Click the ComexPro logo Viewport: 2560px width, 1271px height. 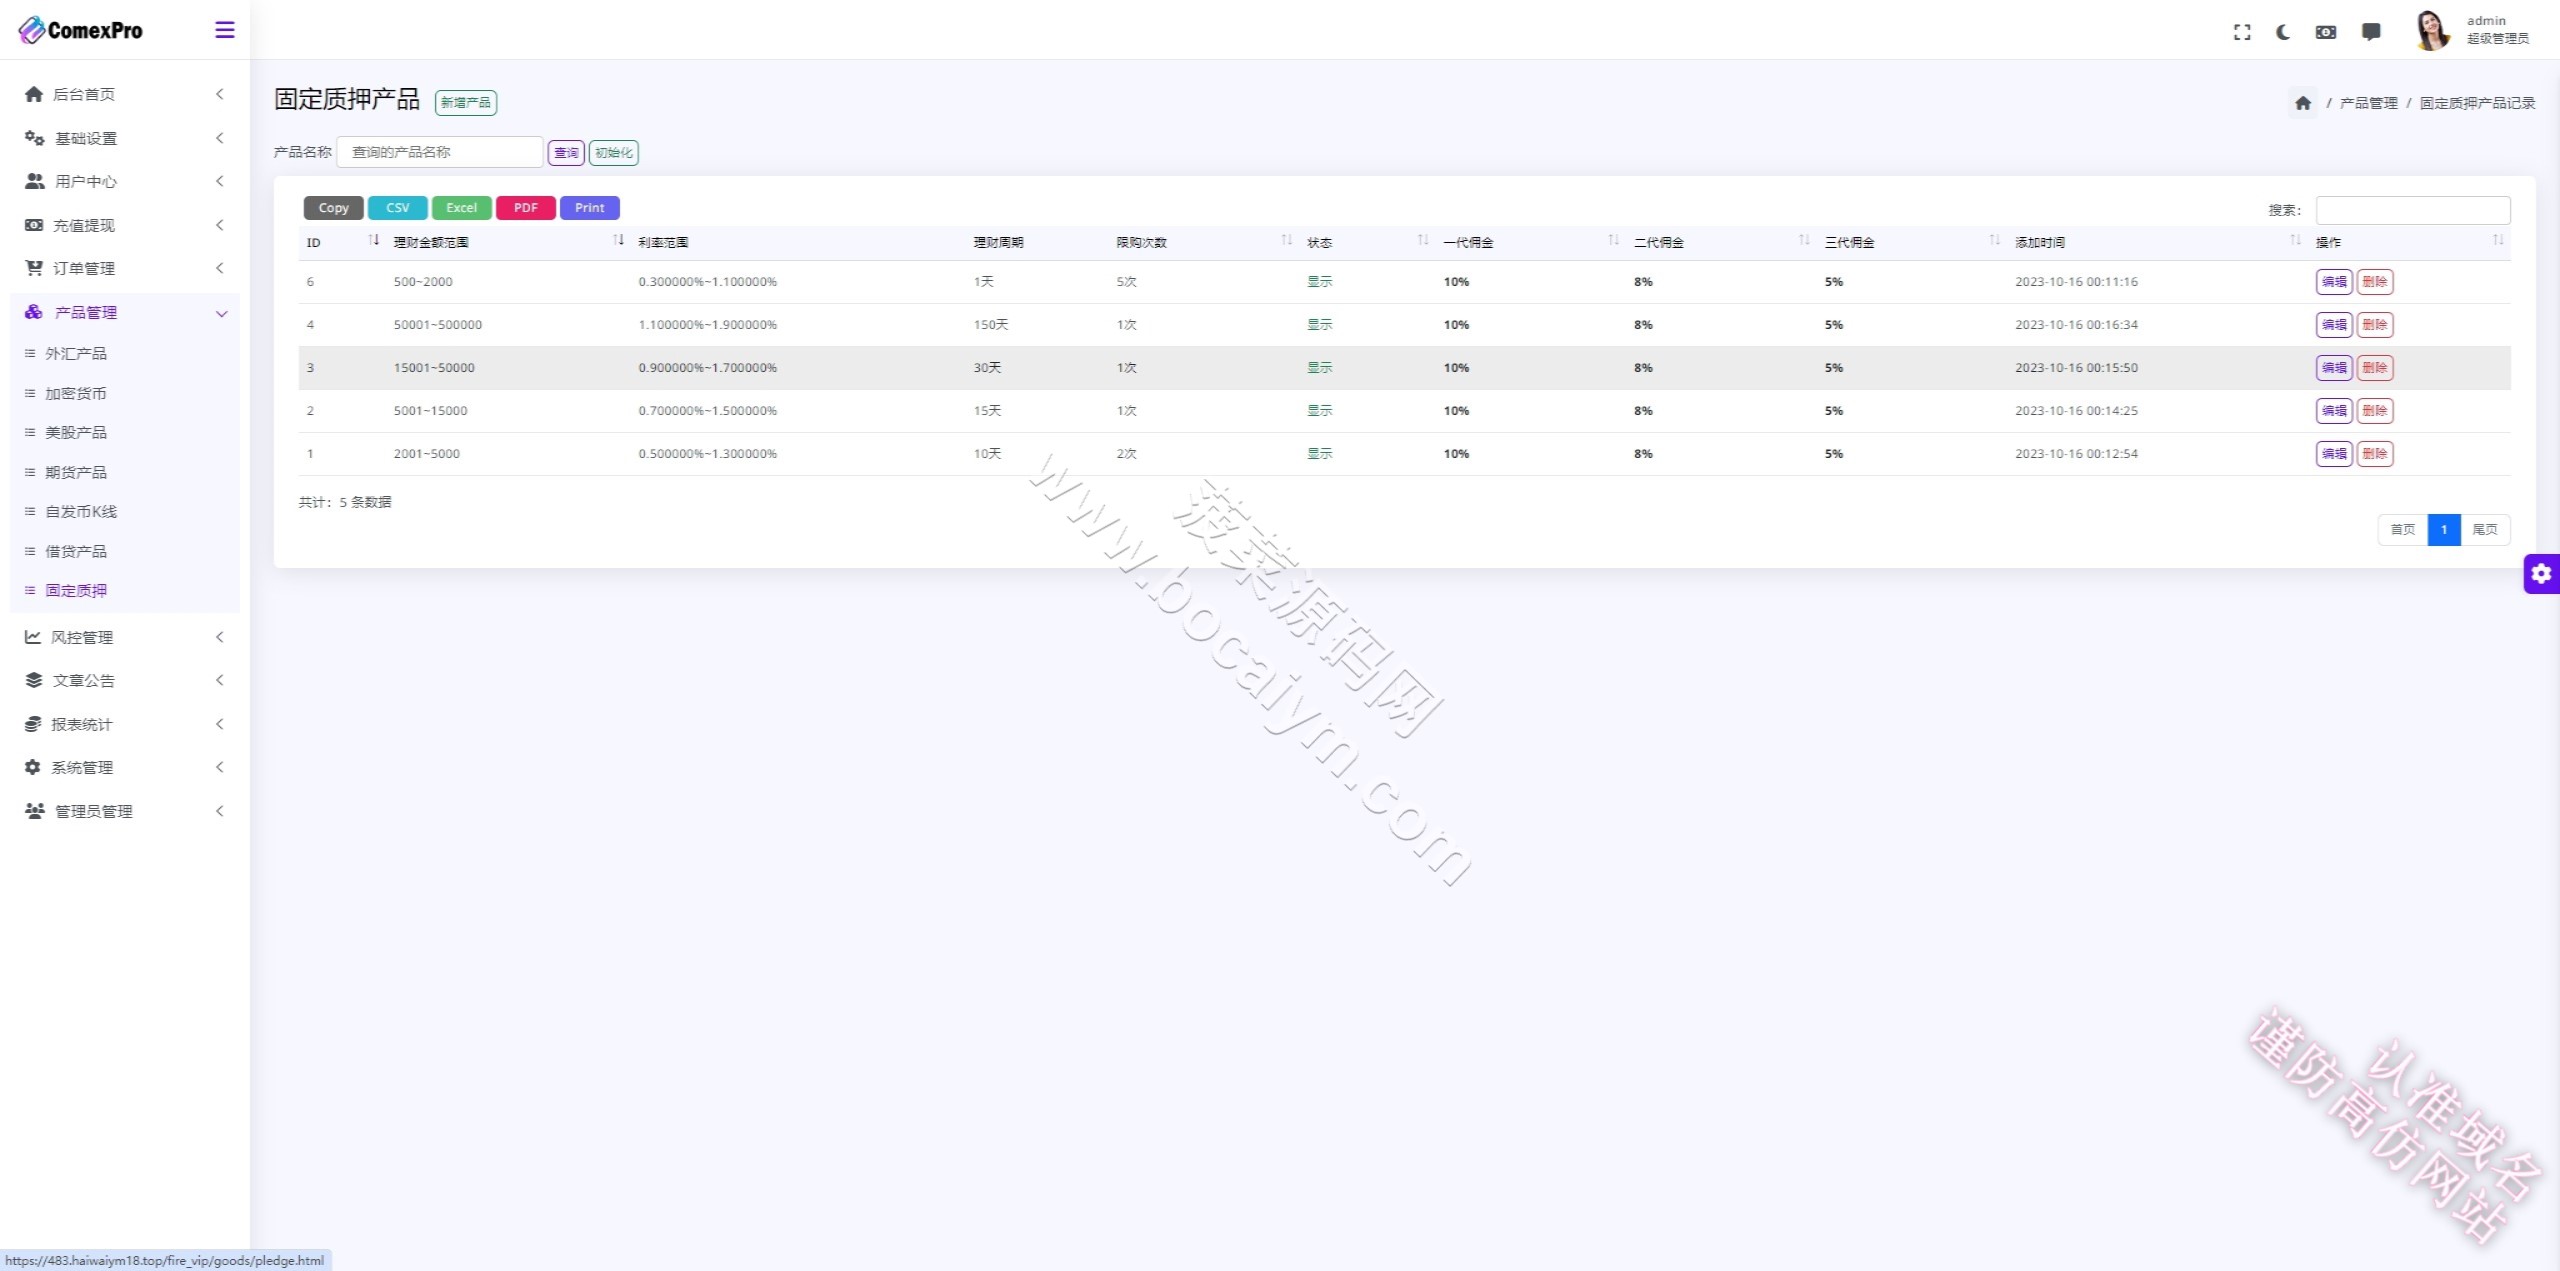tap(81, 30)
